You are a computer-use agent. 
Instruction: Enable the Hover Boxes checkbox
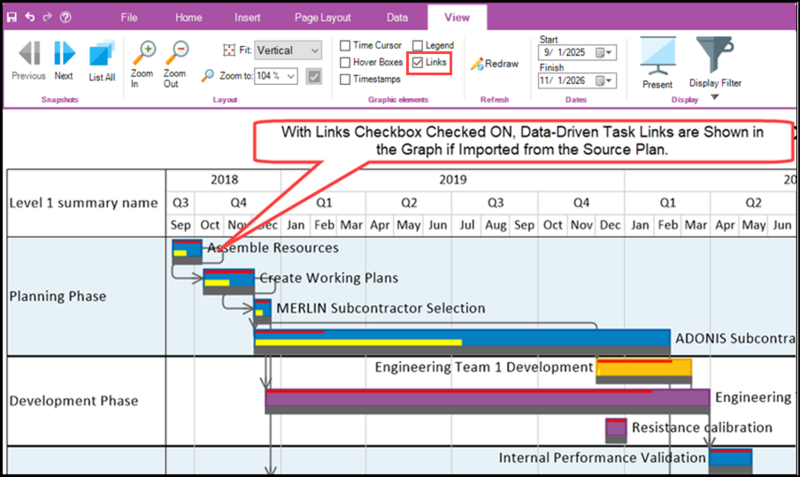point(345,62)
